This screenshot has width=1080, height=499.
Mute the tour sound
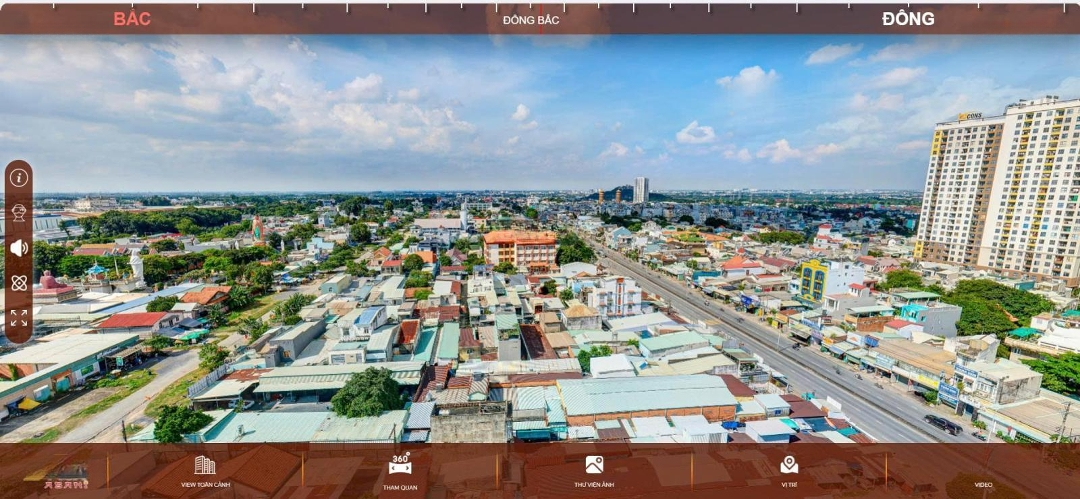click(x=19, y=248)
